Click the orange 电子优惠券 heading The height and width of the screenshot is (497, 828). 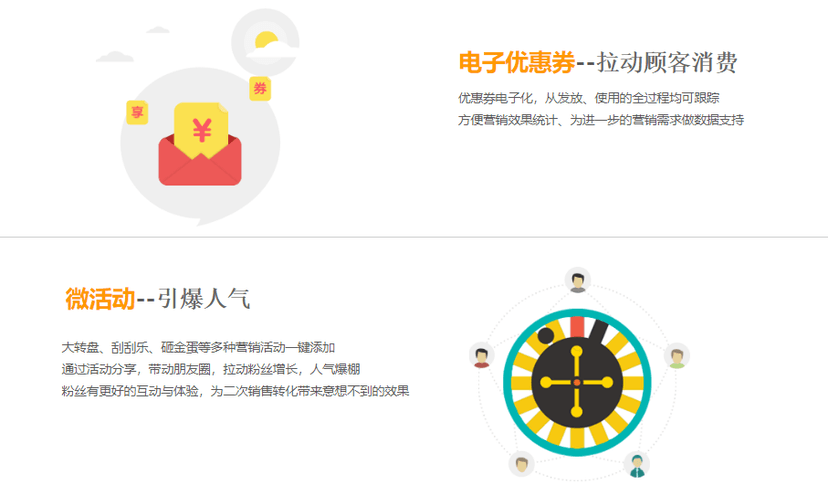pos(516,63)
